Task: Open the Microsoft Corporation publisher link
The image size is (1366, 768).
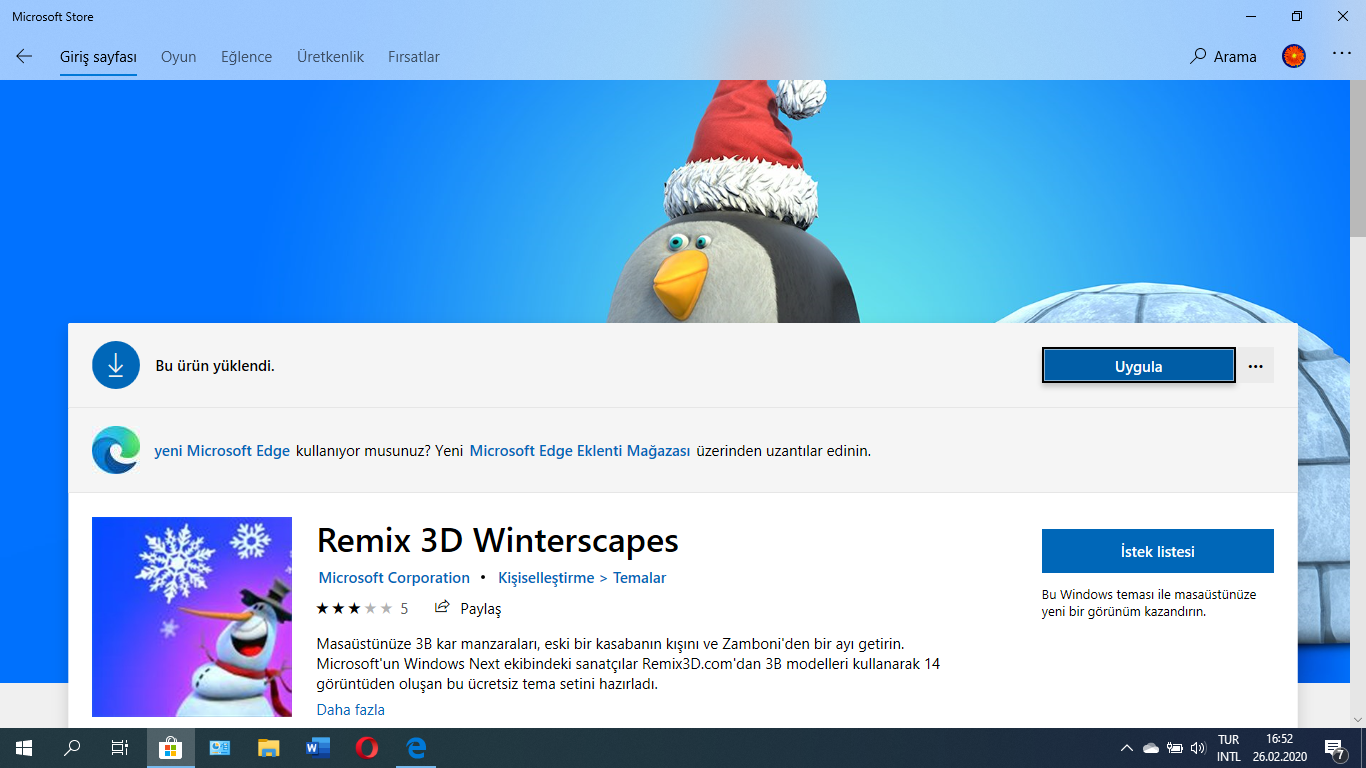Action: pos(394,578)
